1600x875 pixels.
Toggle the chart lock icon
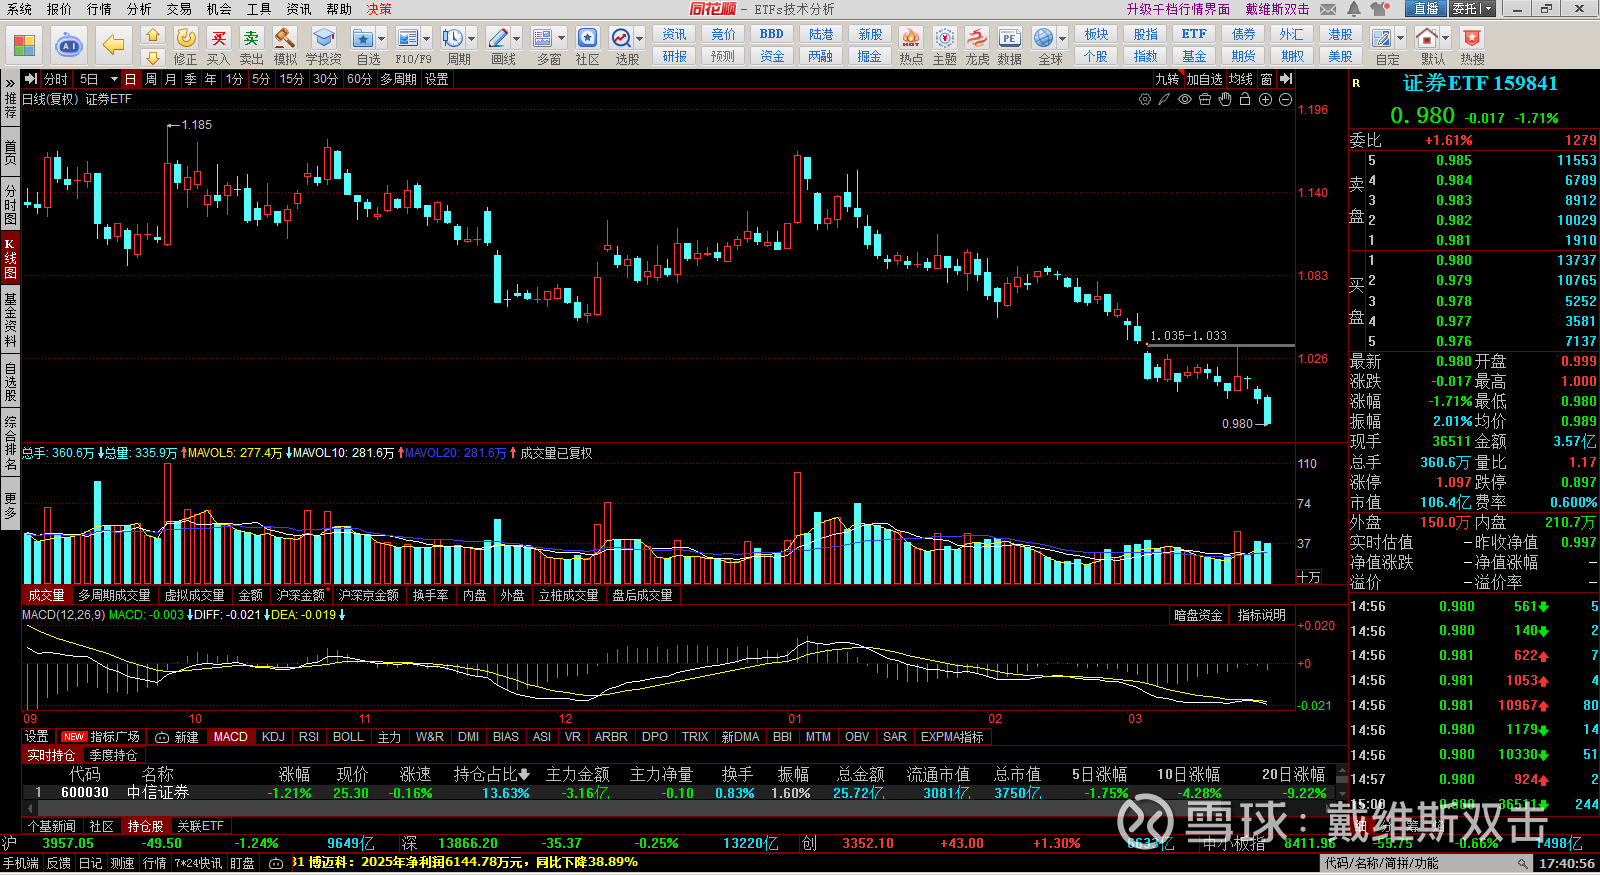pos(1245,99)
